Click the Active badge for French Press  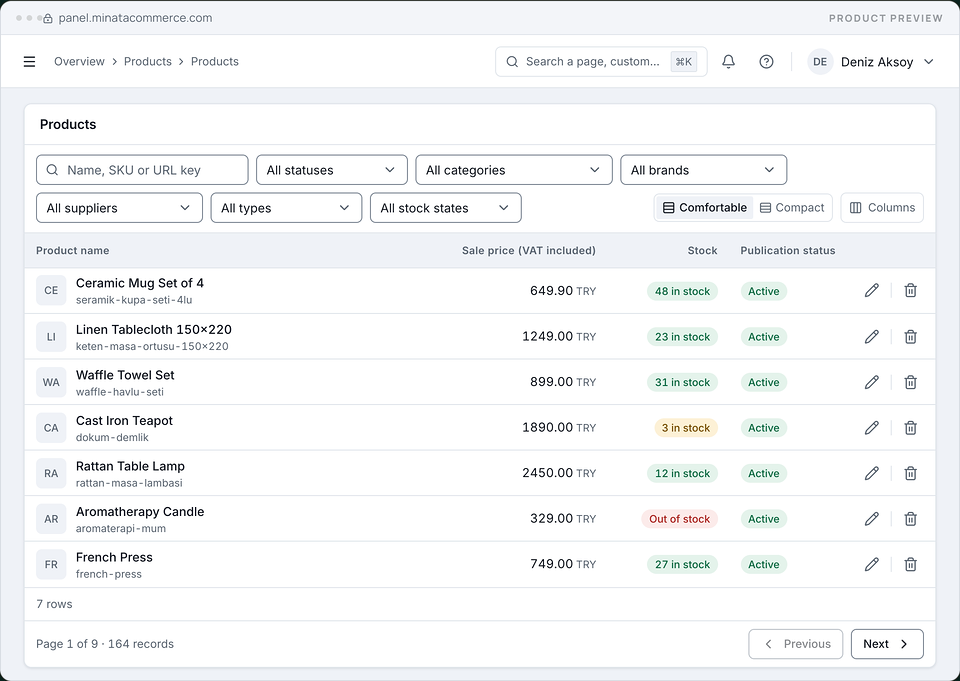[x=763, y=564]
